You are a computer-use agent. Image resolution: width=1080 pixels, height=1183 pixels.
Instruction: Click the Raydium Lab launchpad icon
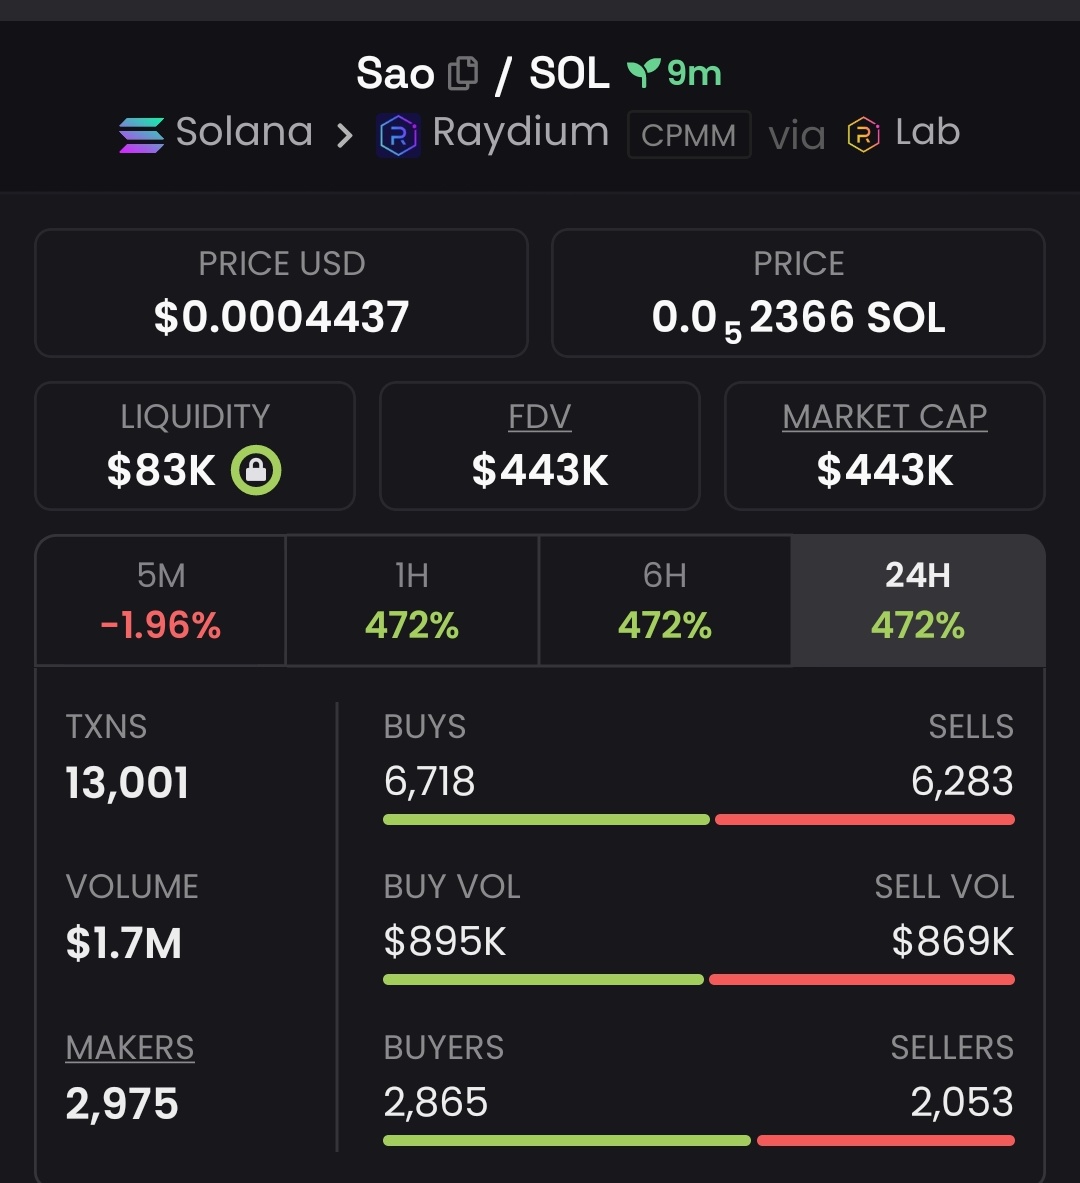(x=863, y=135)
